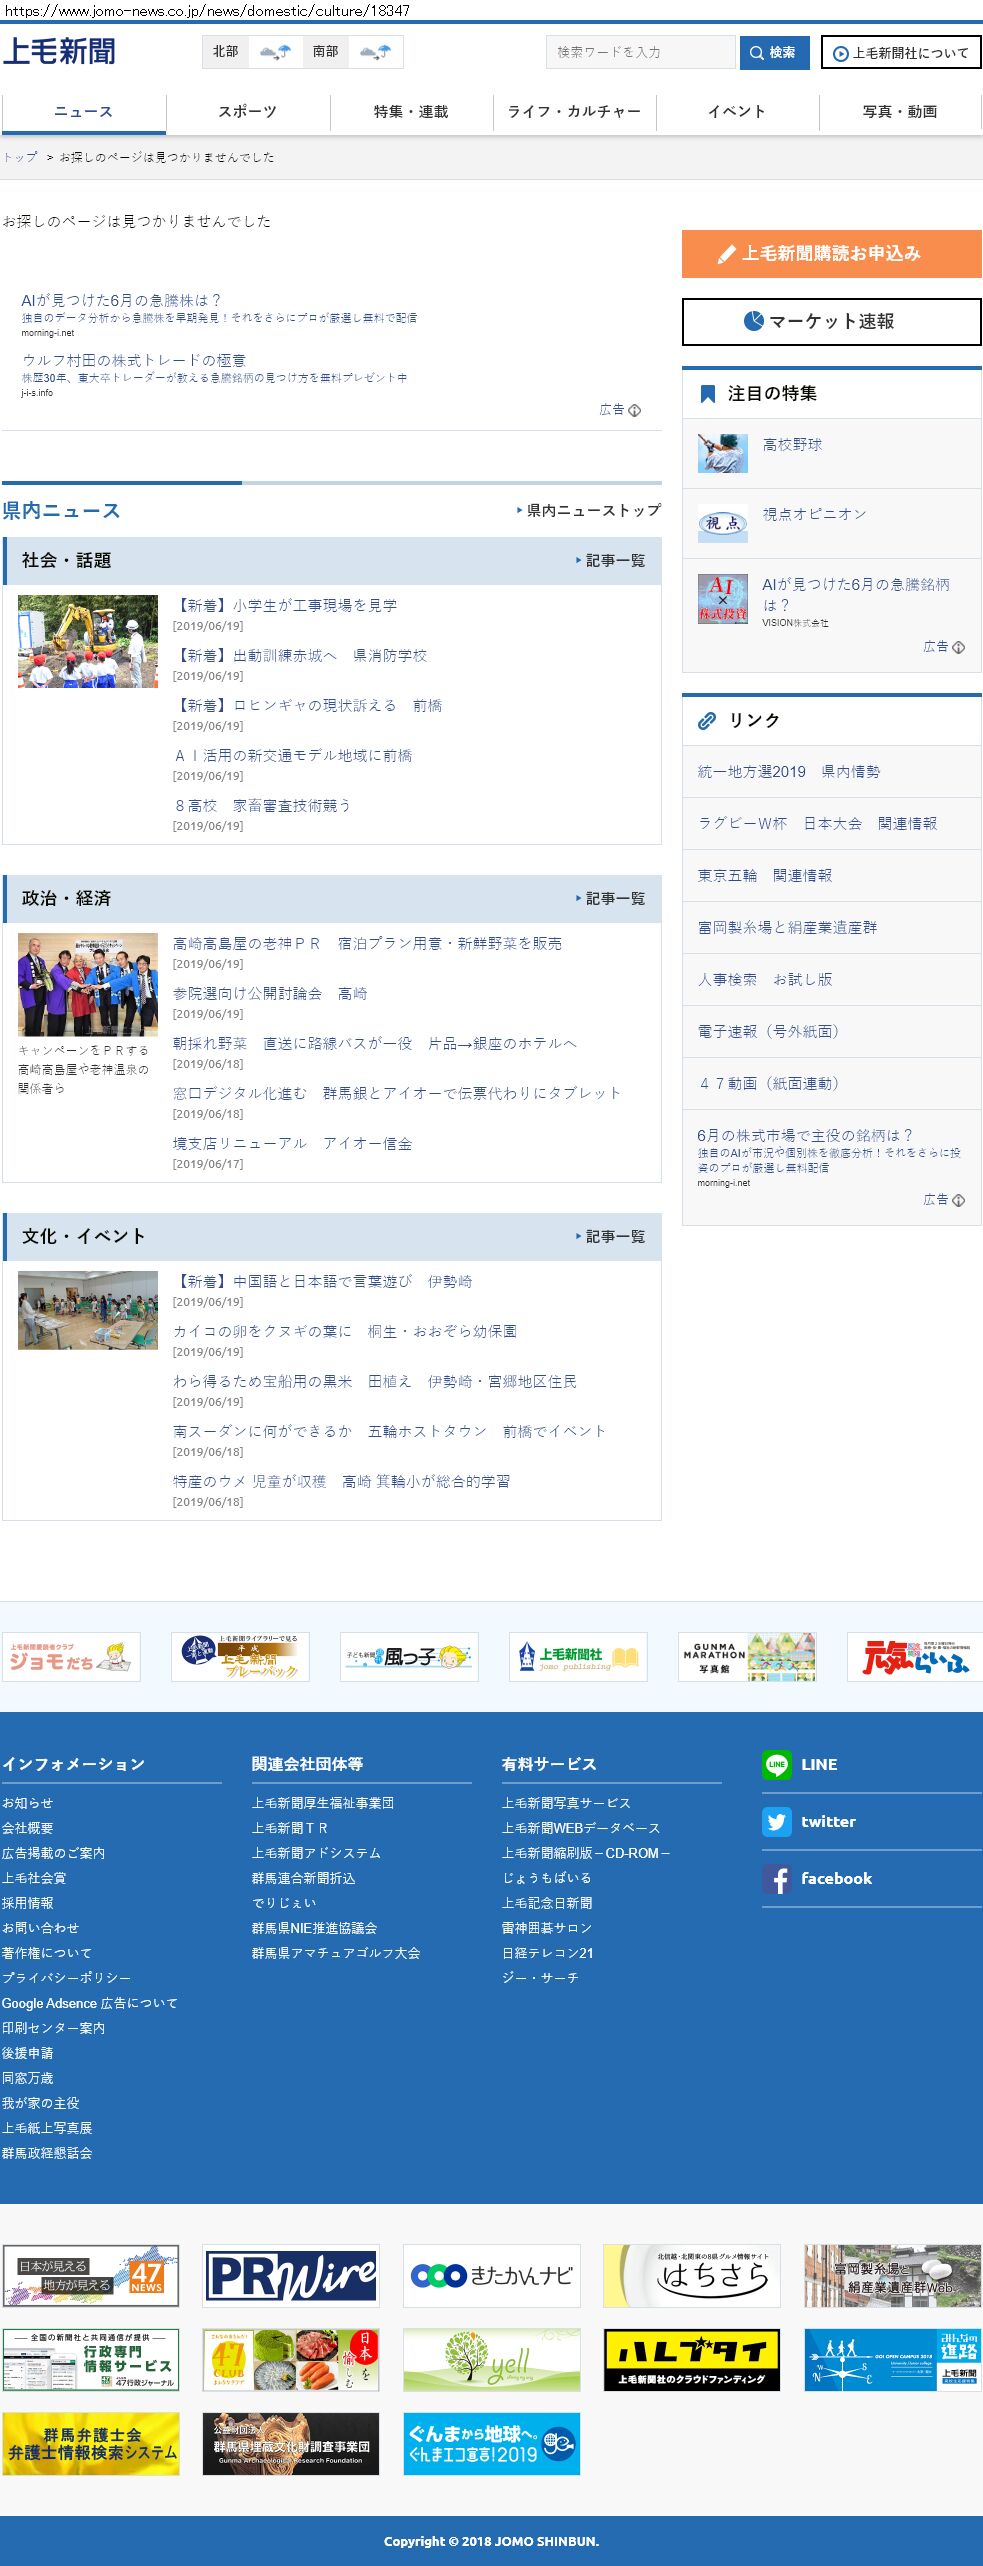This screenshot has height=2566, width=983.
Task: Open the PR Wire banner logo
Action: point(291,2275)
